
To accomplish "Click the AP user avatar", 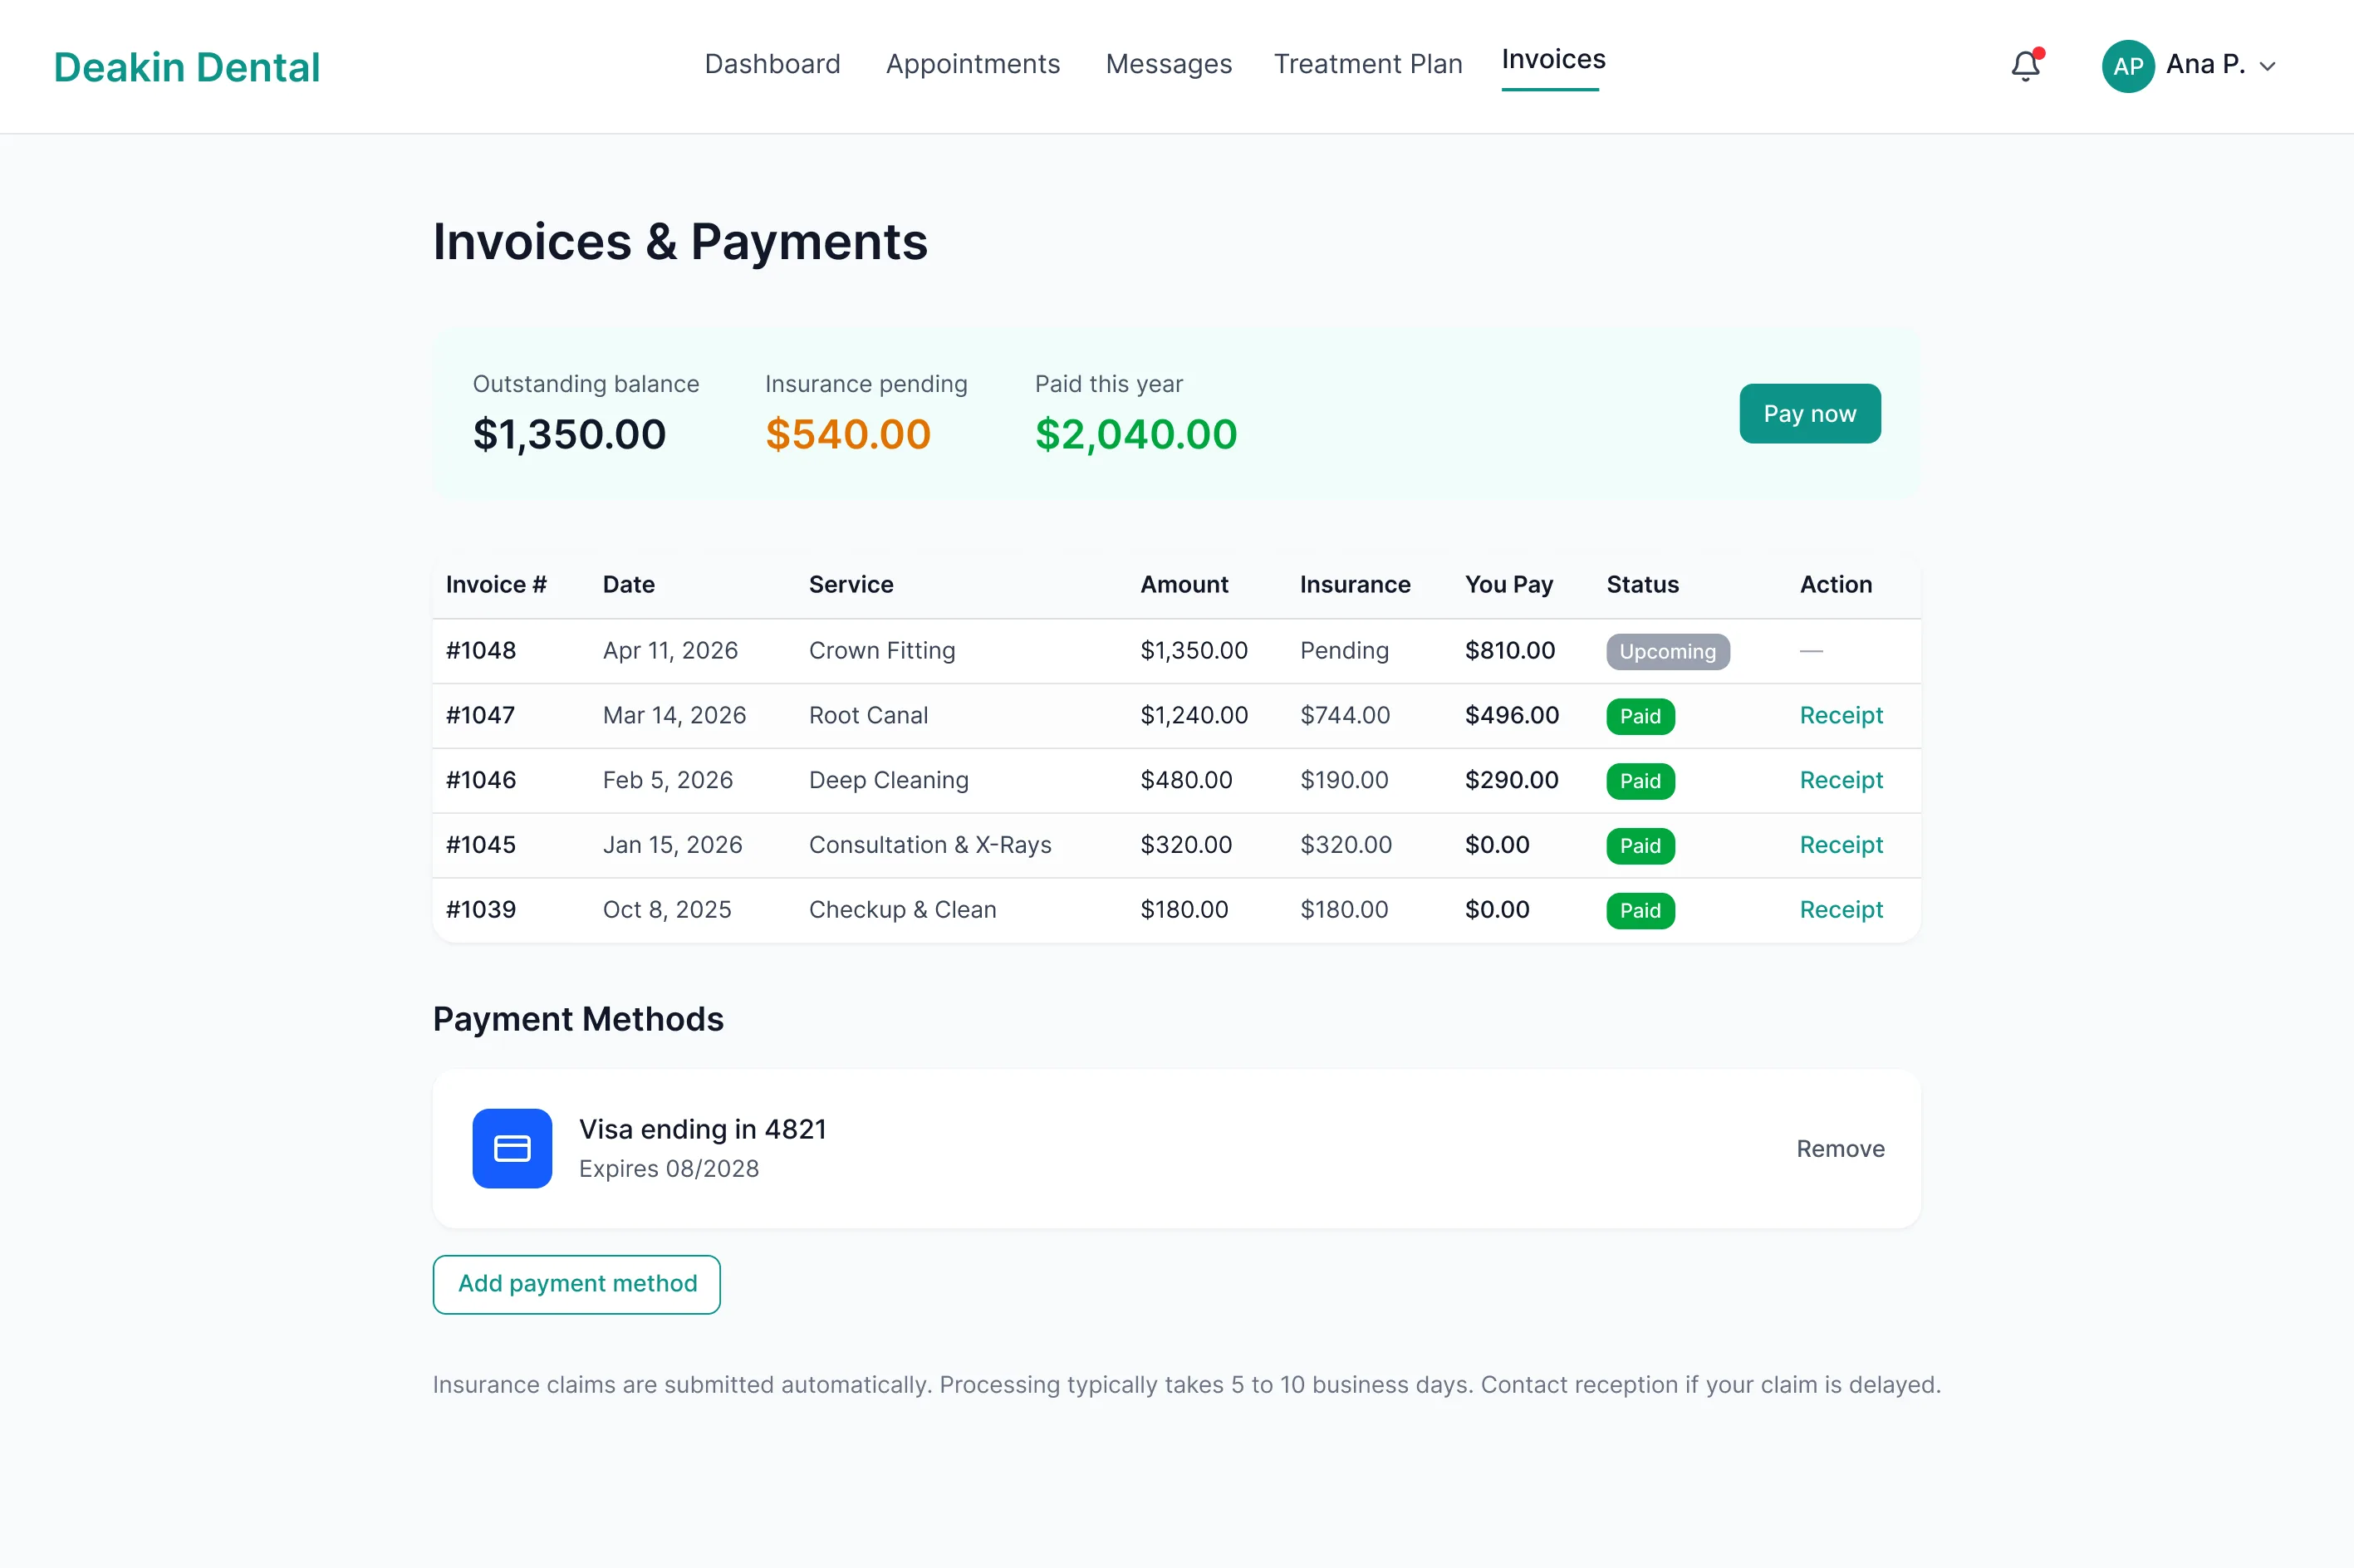I will coord(2128,66).
